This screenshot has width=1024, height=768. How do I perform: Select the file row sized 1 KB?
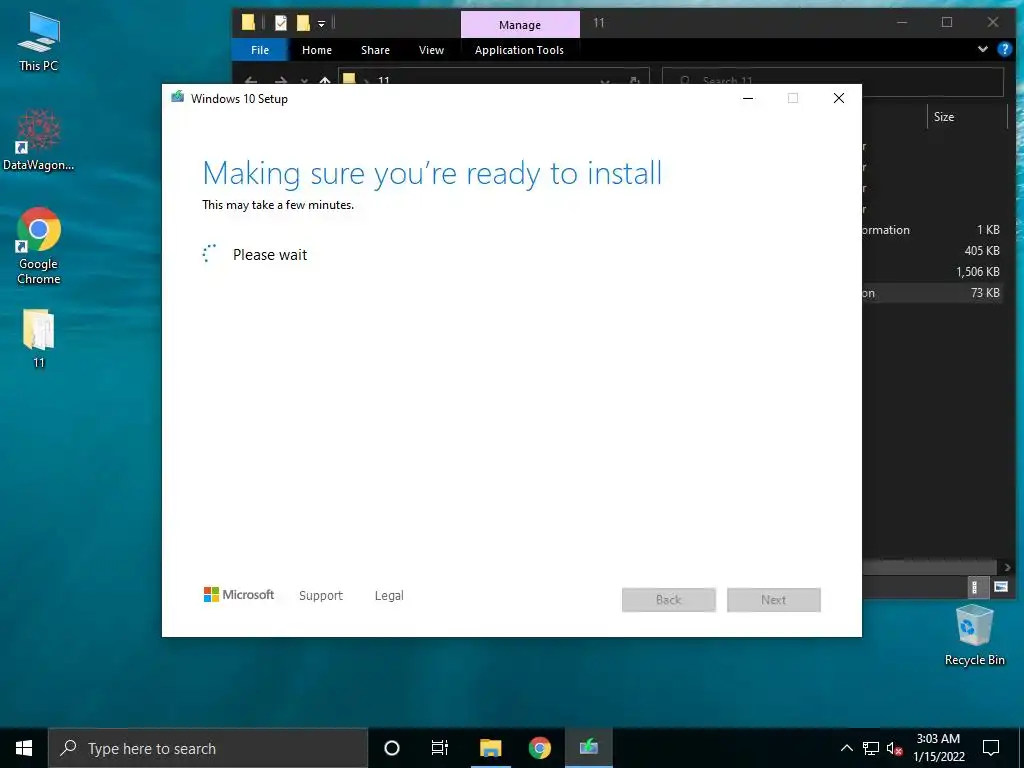(x=933, y=230)
